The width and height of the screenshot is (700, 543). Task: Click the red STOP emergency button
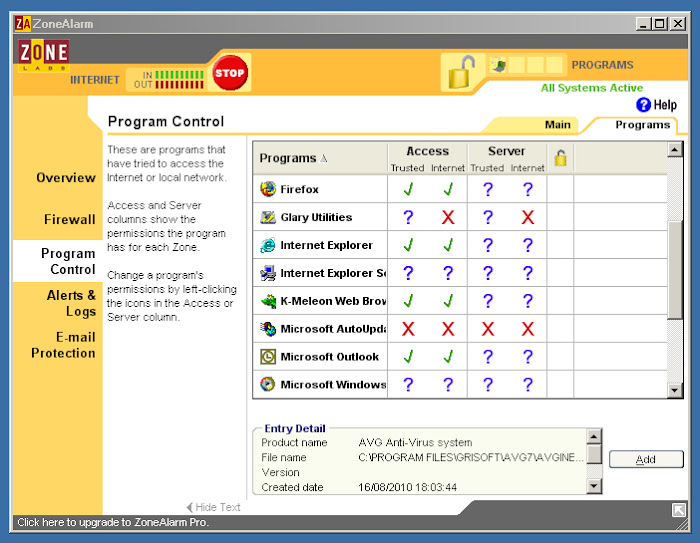(229, 72)
